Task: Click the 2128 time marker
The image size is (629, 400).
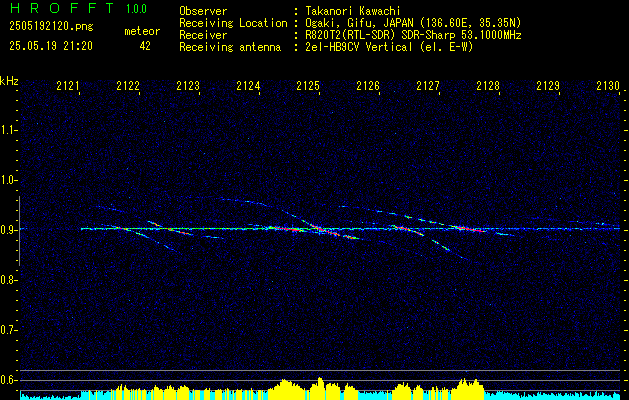Action: (488, 86)
